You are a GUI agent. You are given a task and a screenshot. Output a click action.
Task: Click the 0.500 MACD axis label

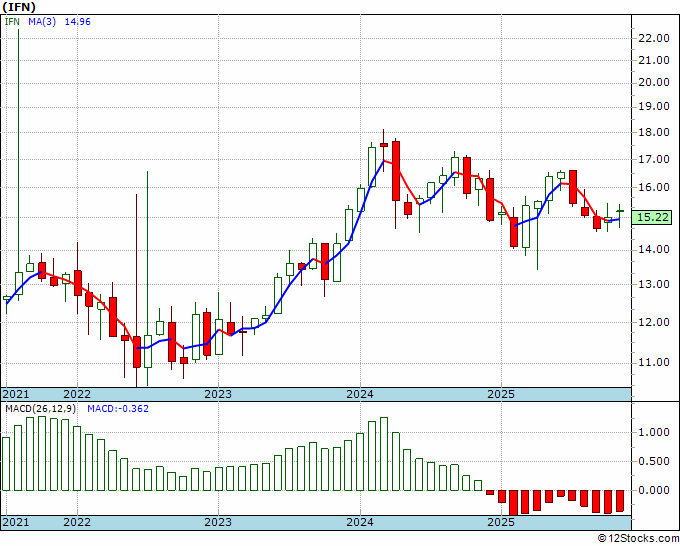click(654, 461)
